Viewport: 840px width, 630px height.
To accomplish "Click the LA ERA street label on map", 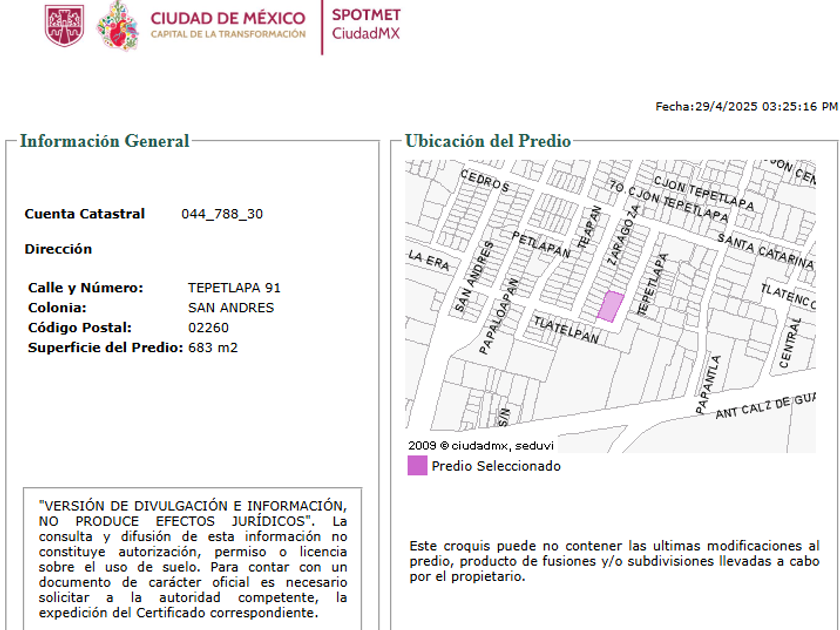I will point(429,260).
